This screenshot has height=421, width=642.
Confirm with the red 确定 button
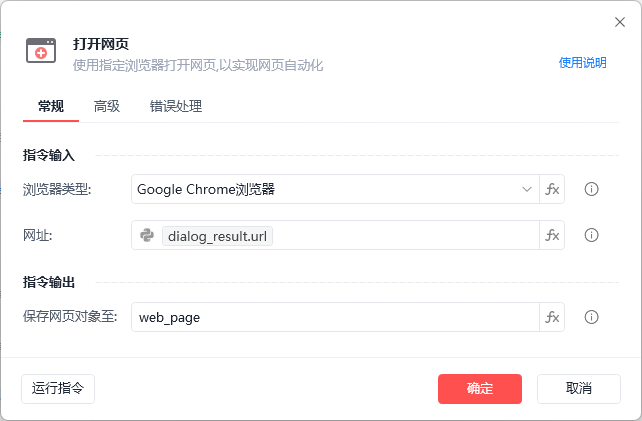(480, 389)
